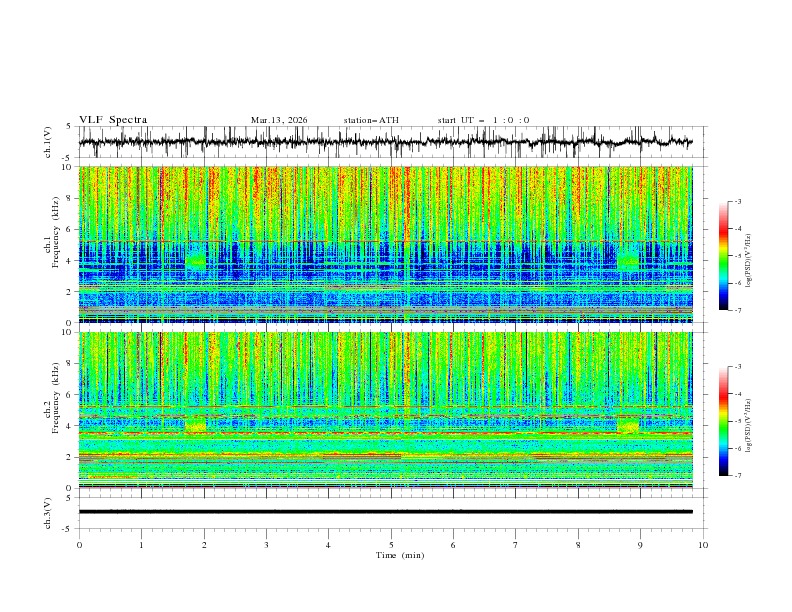Click the "10" kHz tick of ch.1 spectrogram
792x612 pixels.
pos(68,167)
